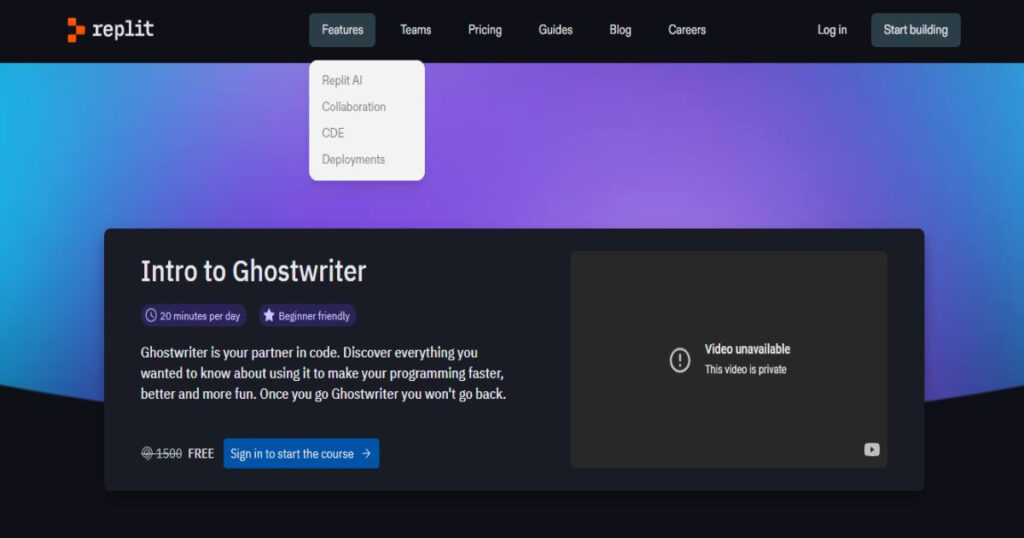This screenshot has height=538, width=1024.
Task: Choose Collaboration in the dropdown list
Action: click(x=353, y=107)
